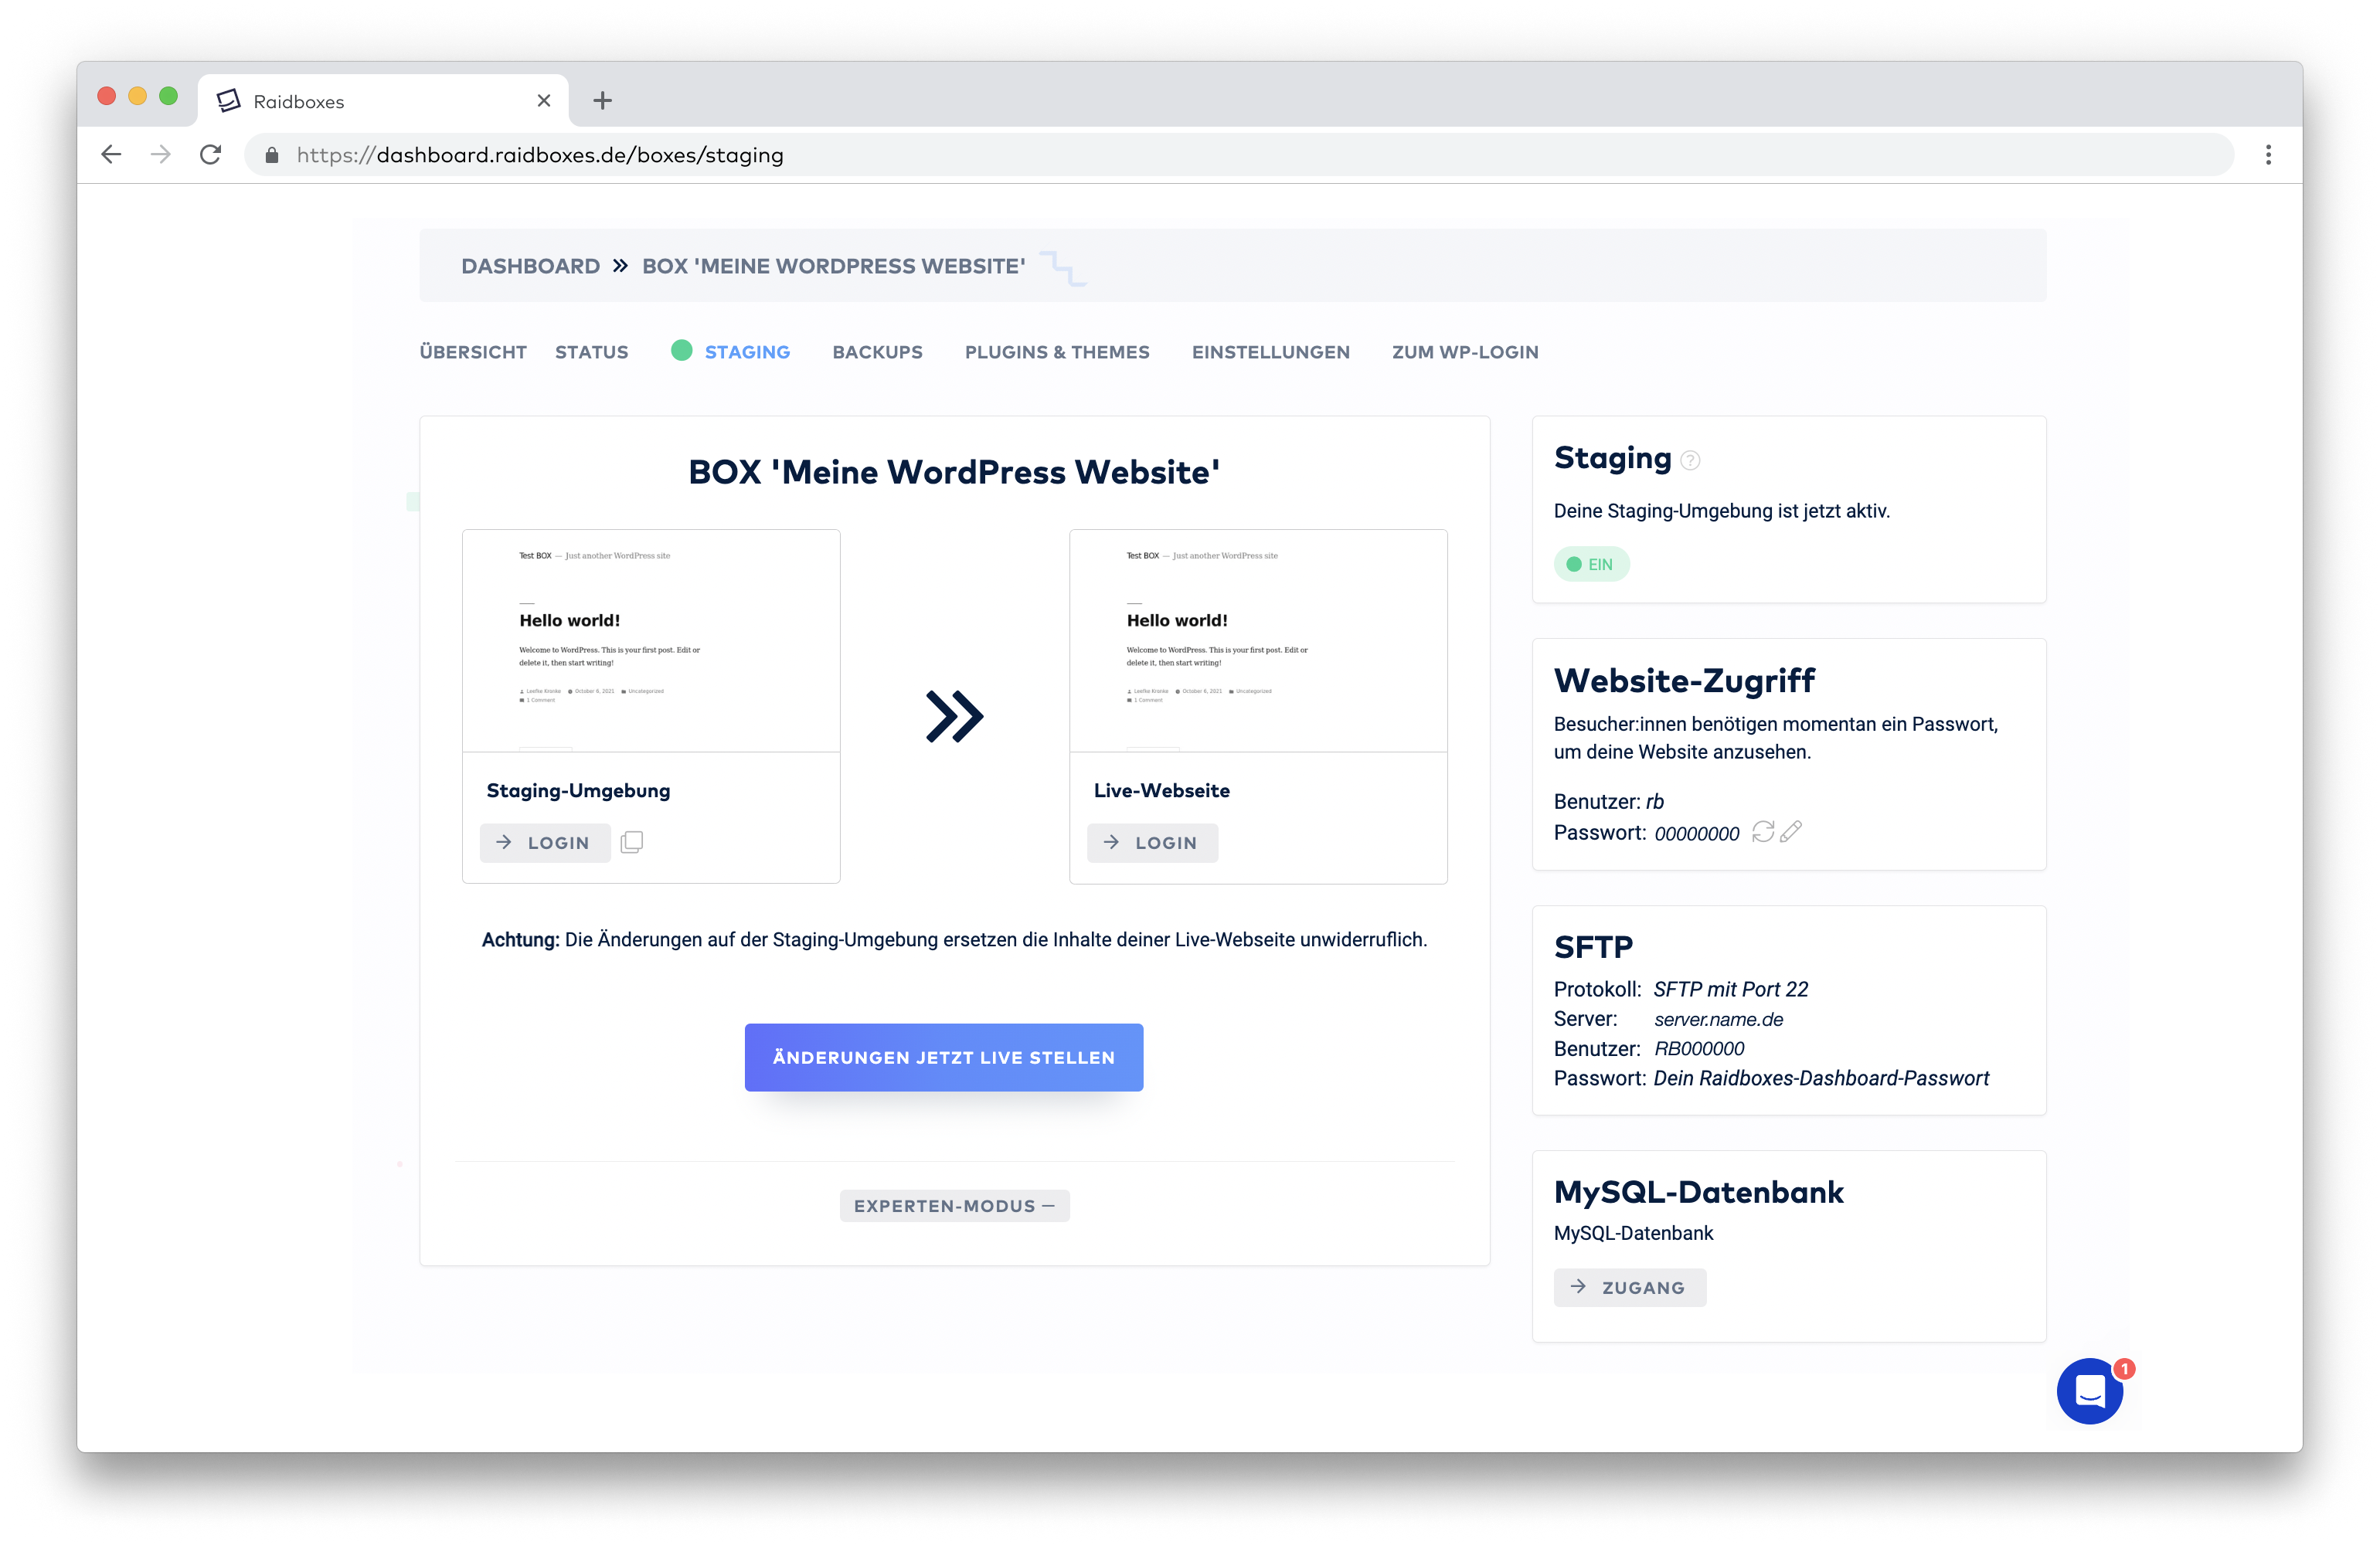Screen dimensions: 2380x1545
Task: Switch to the Backups tab
Action: pyautogui.click(x=877, y=352)
